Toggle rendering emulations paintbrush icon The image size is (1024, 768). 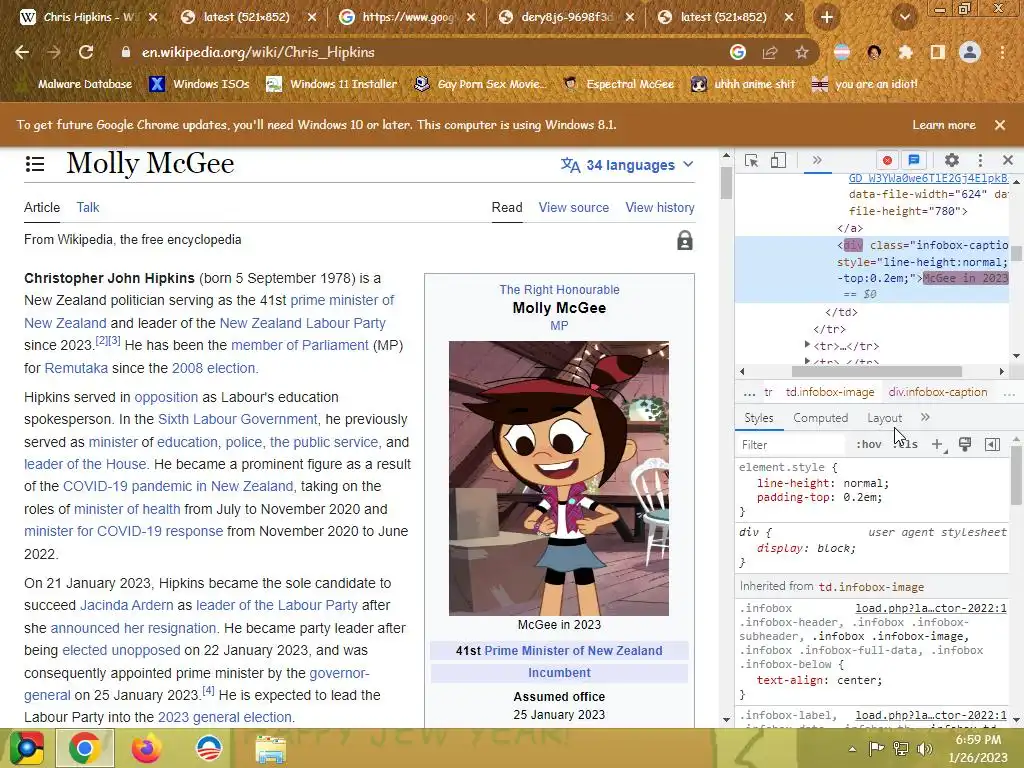coord(965,445)
